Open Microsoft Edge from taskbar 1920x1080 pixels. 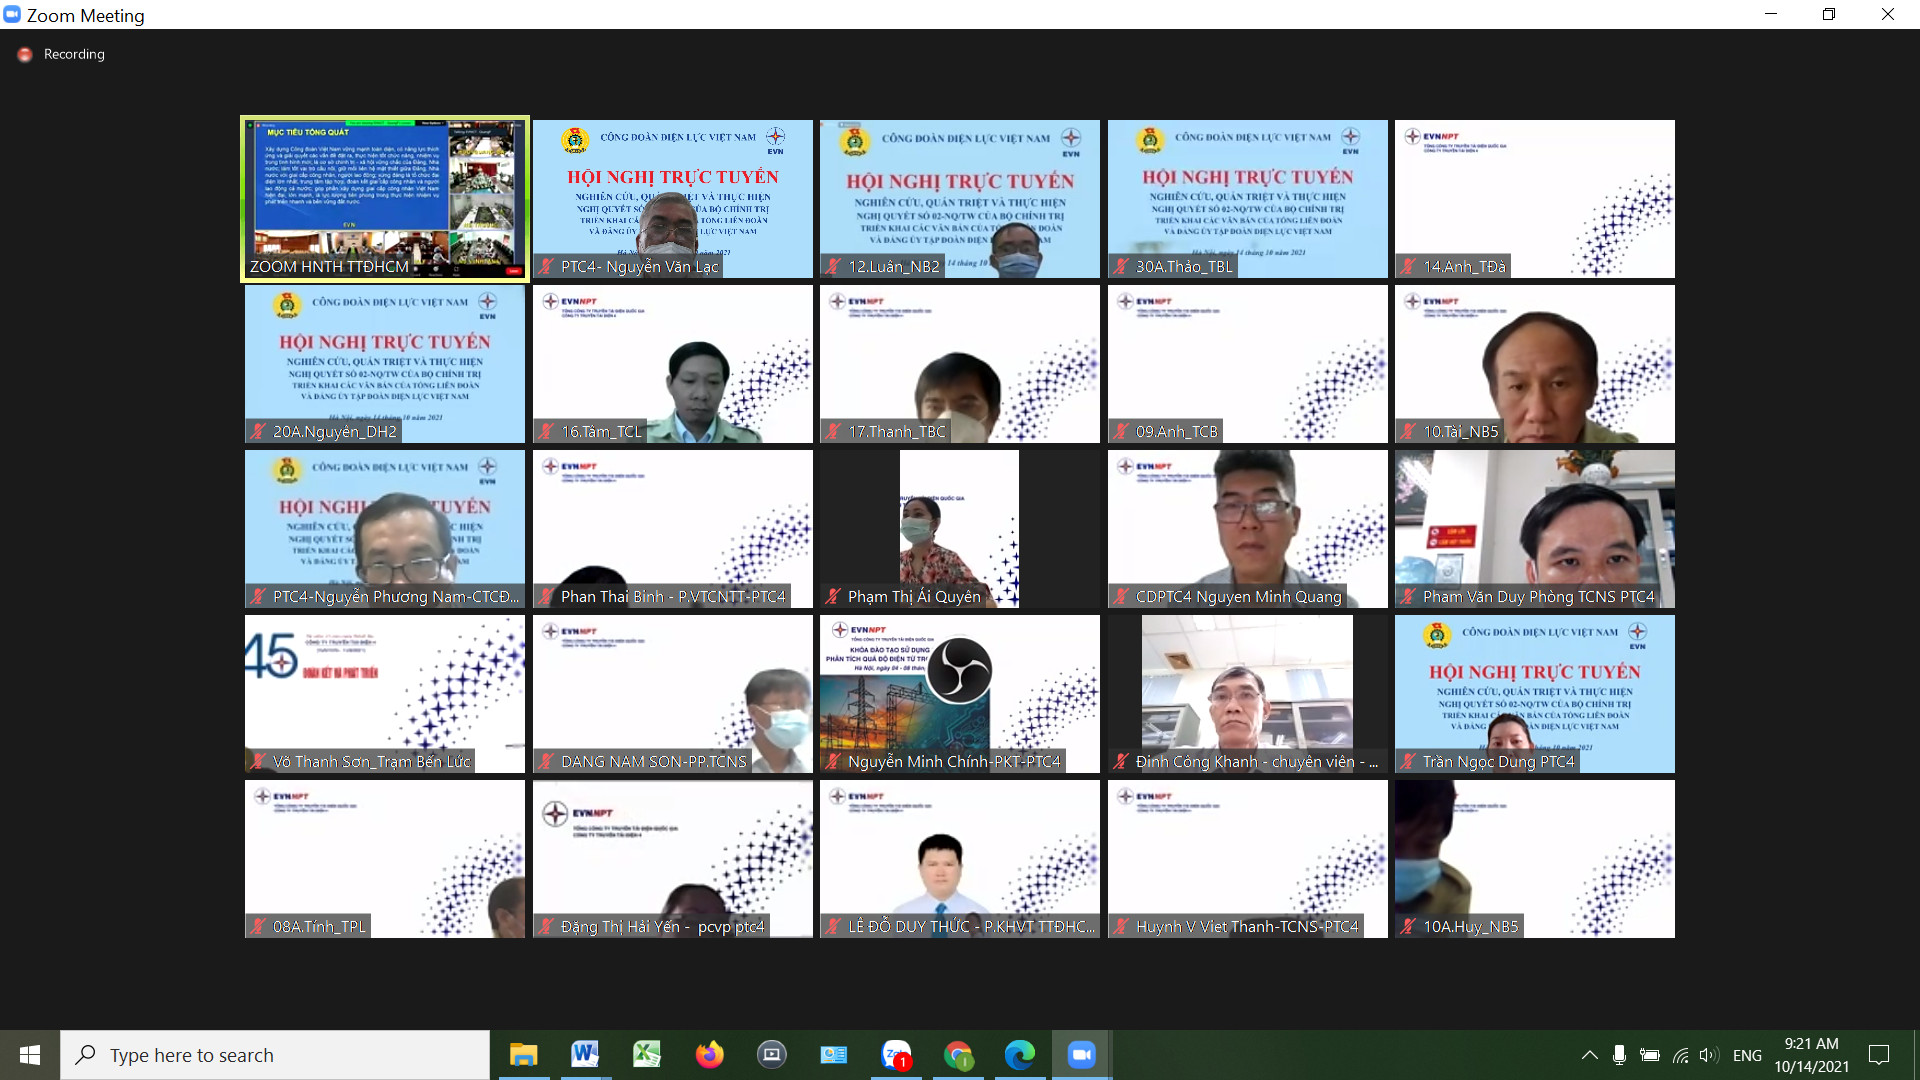(x=1020, y=1055)
